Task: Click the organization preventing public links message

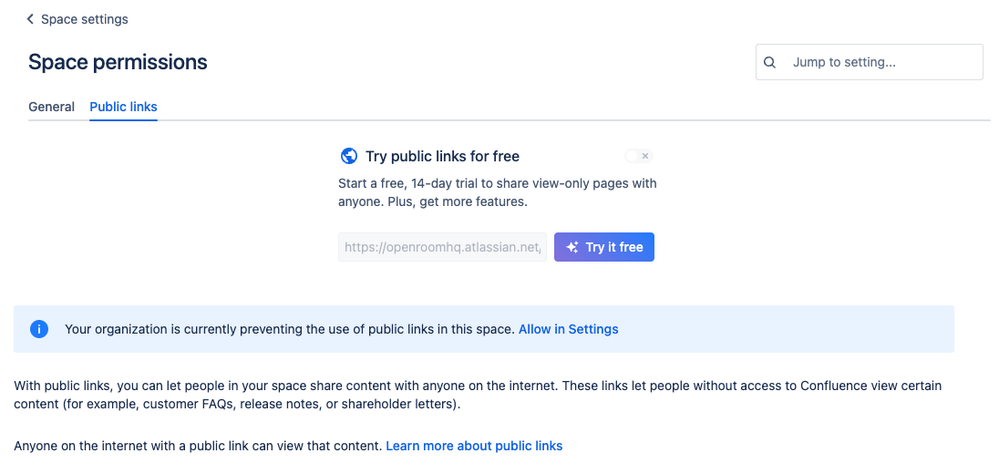Action: [290, 329]
